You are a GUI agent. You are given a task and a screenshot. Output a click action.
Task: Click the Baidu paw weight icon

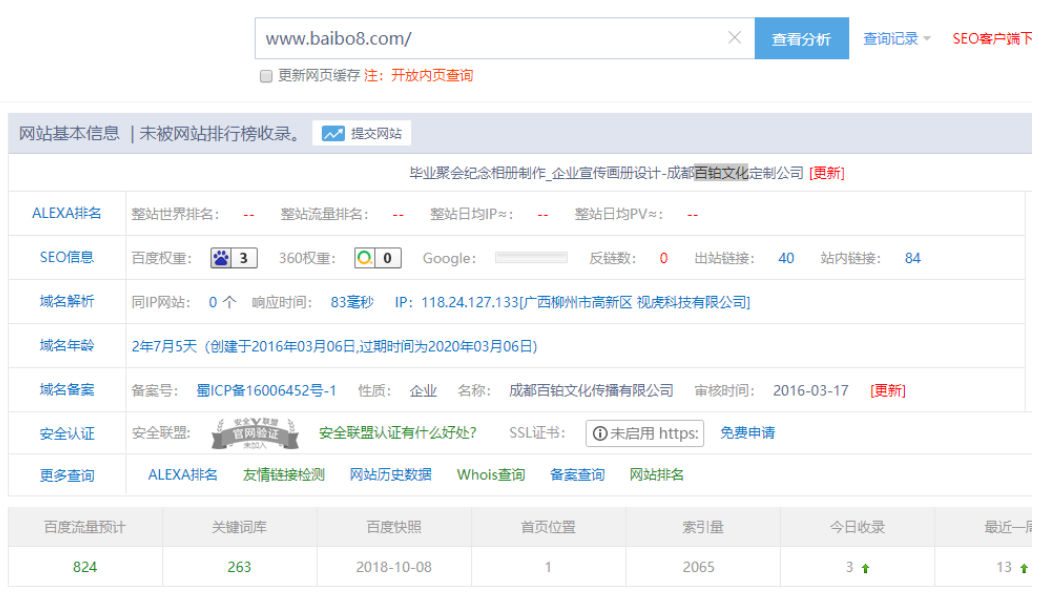click(x=221, y=258)
